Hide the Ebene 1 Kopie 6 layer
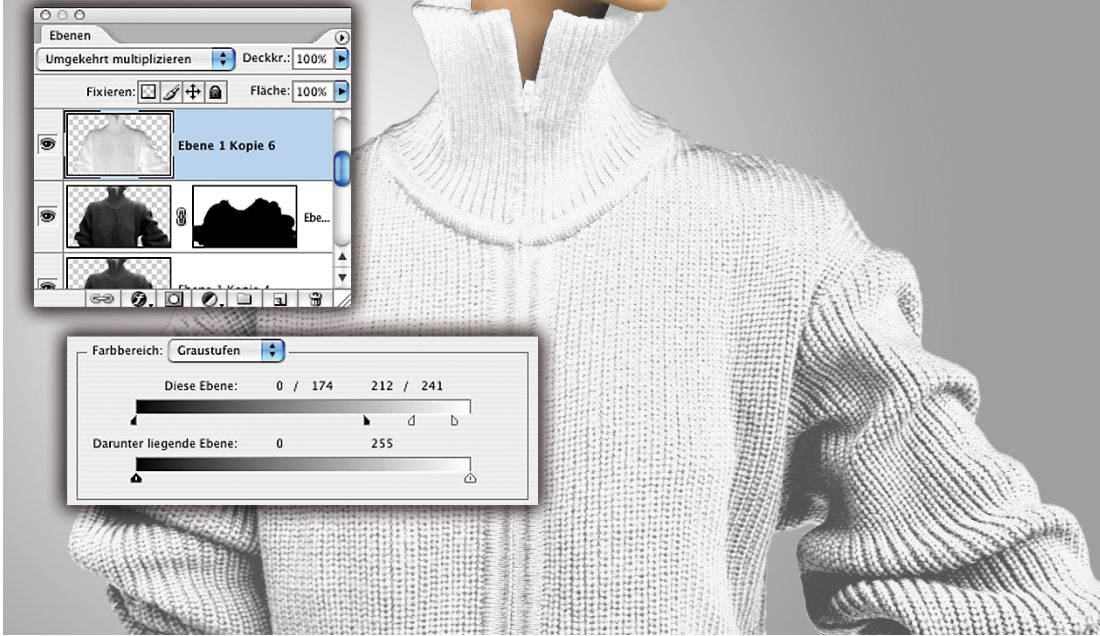The image size is (1100, 636). point(47,145)
